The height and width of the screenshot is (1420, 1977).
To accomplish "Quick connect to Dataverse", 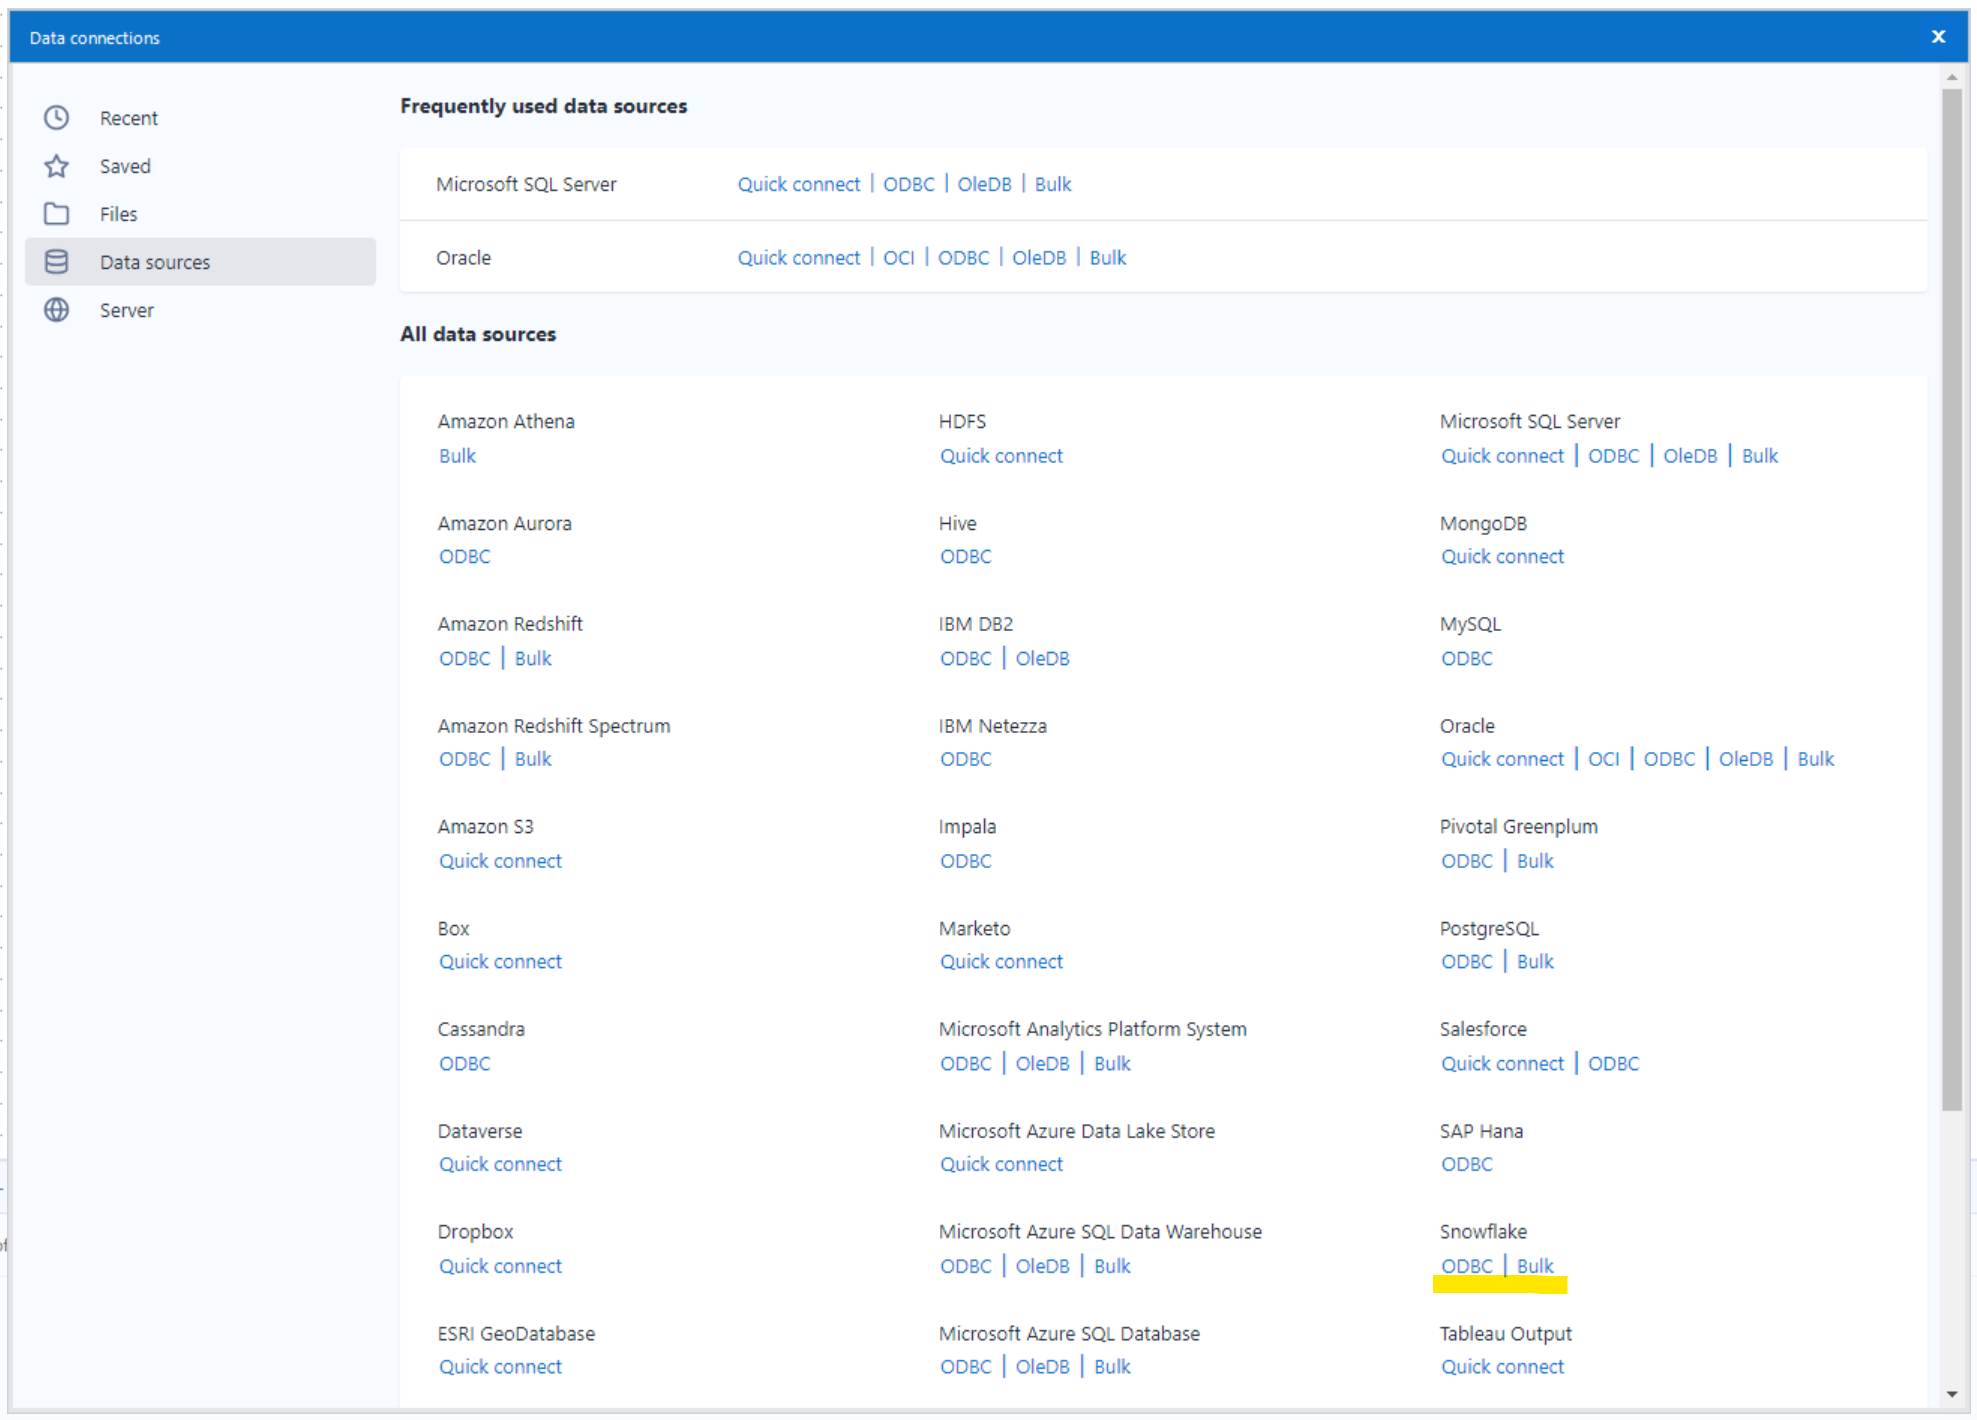I will click(x=500, y=1165).
